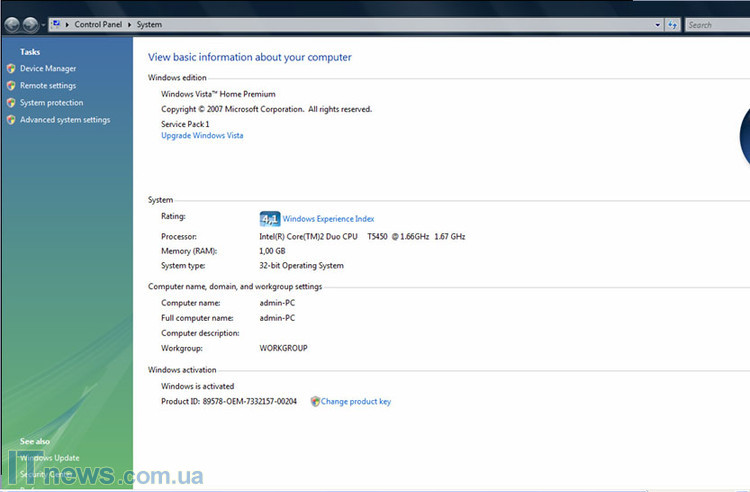Click the shield icon beside Remote settings
Screen dimensions: 750x492
tap(11, 86)
